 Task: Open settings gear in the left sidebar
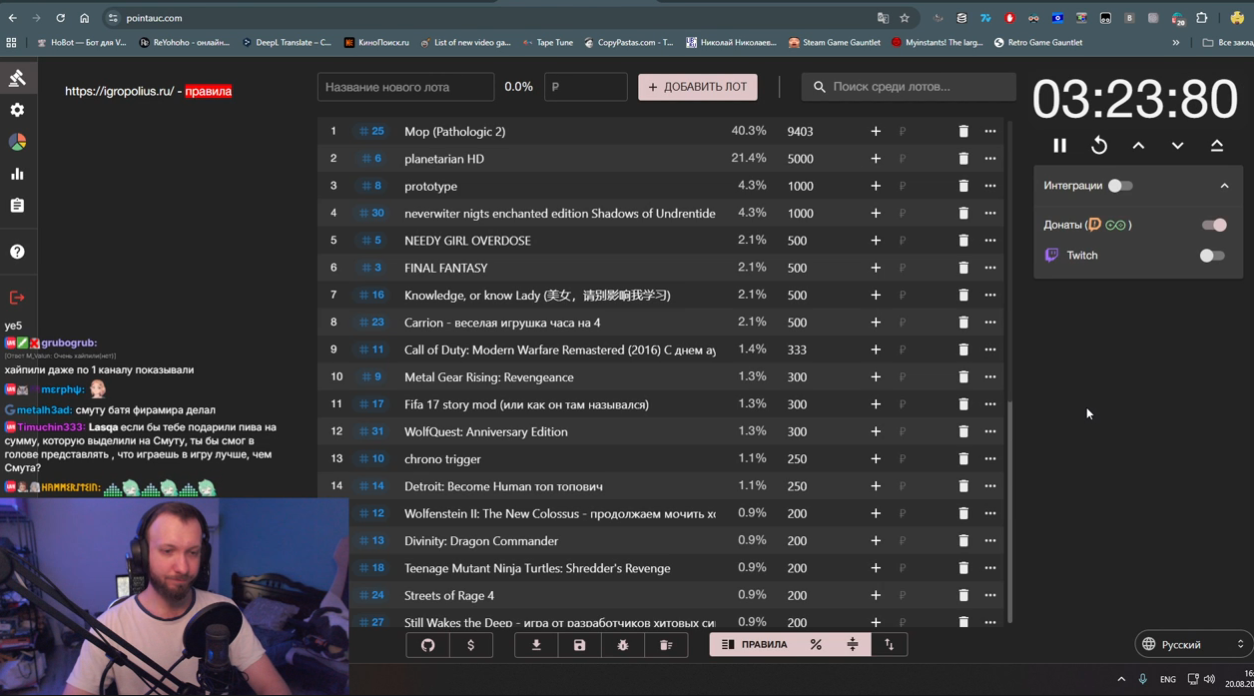click(17, 110)
